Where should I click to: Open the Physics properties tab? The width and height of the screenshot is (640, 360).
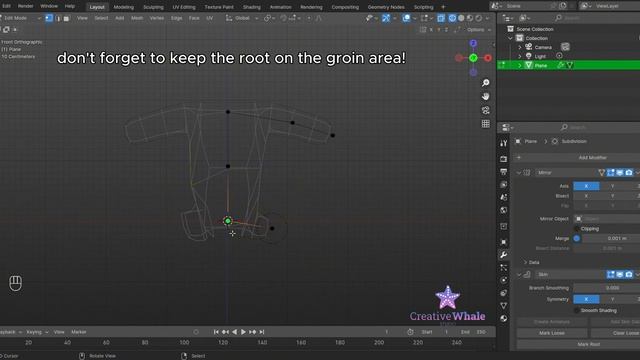pyautogui.click(x=504, y=280)
